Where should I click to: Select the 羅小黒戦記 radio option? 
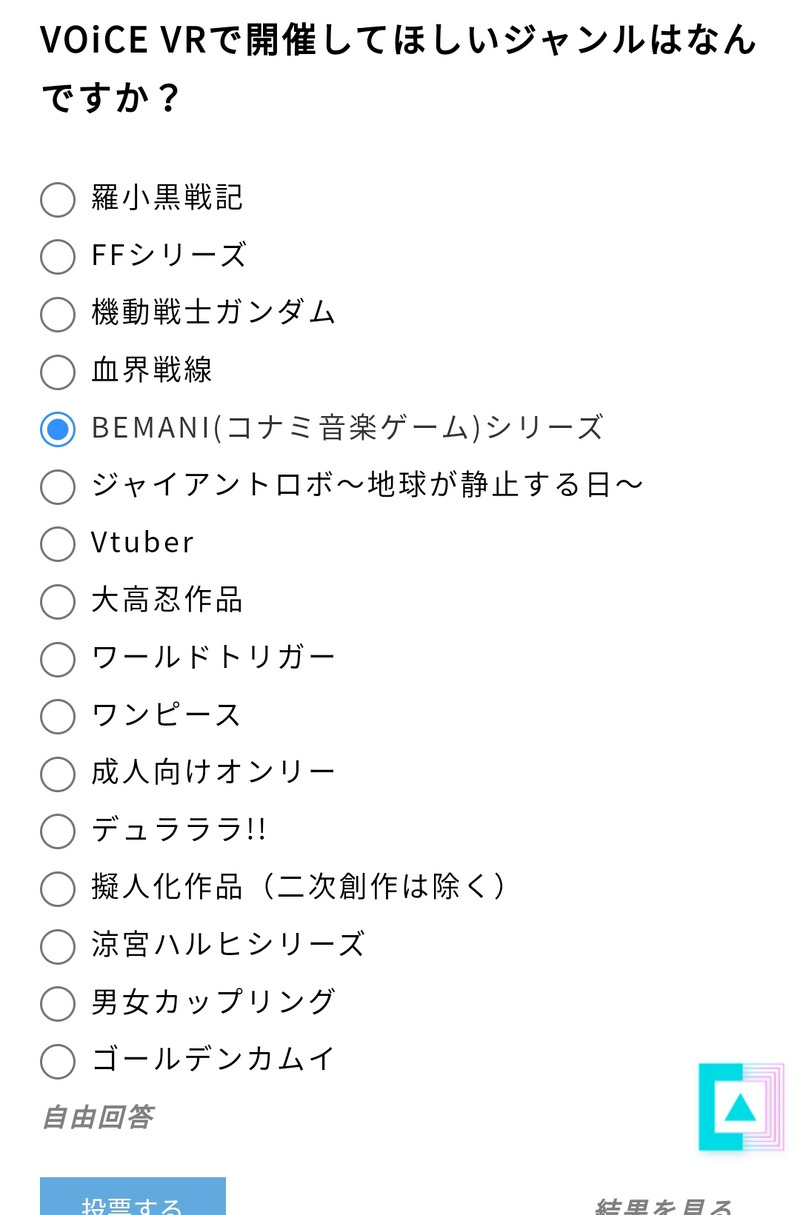pyautogui.click(x=58, y=199)
